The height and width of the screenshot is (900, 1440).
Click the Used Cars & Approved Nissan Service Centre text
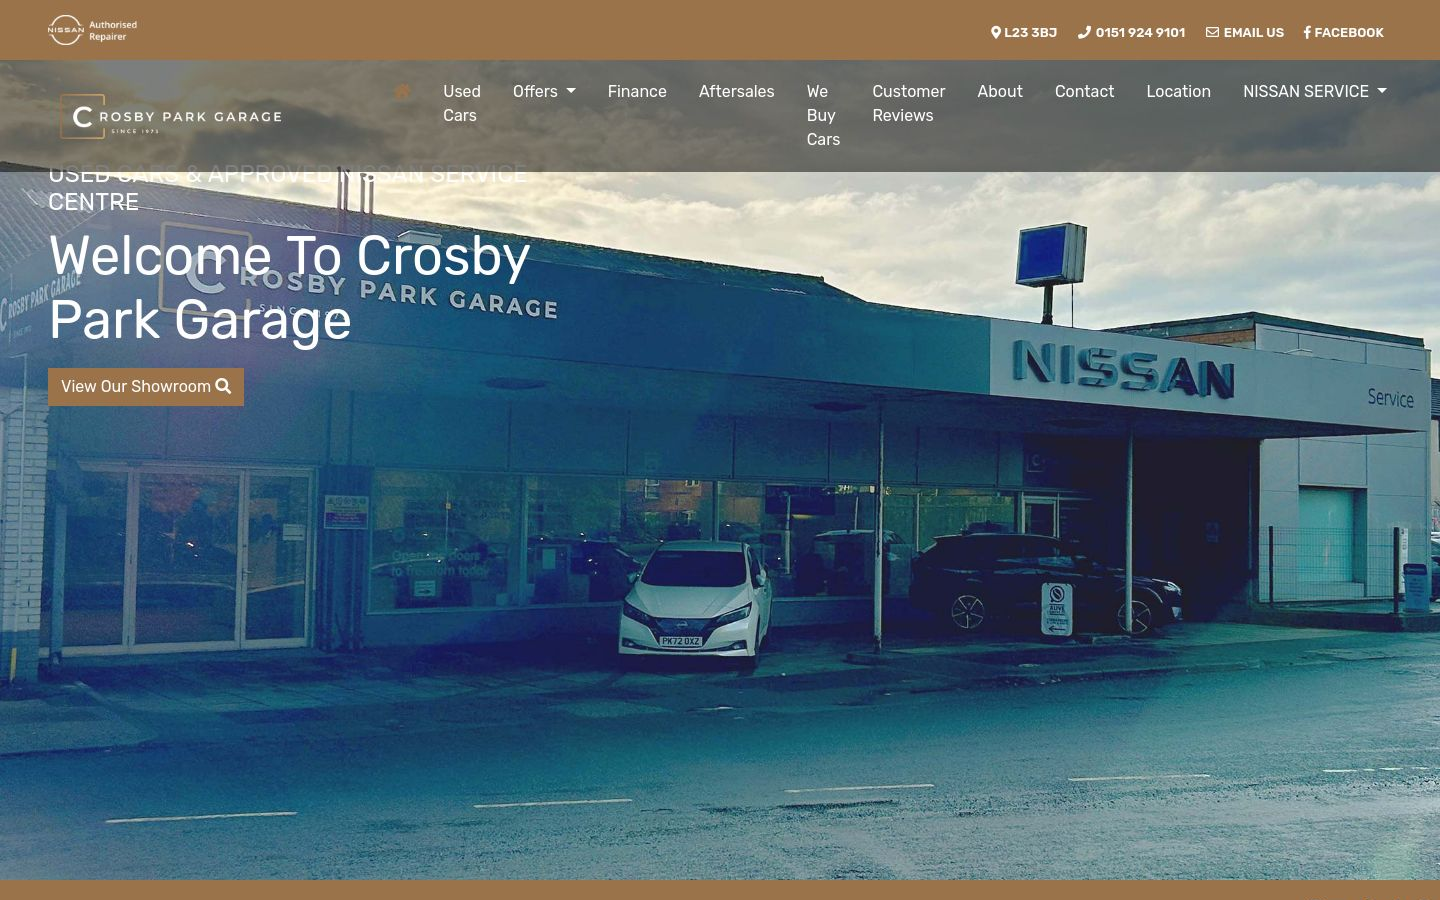point(288,188)
